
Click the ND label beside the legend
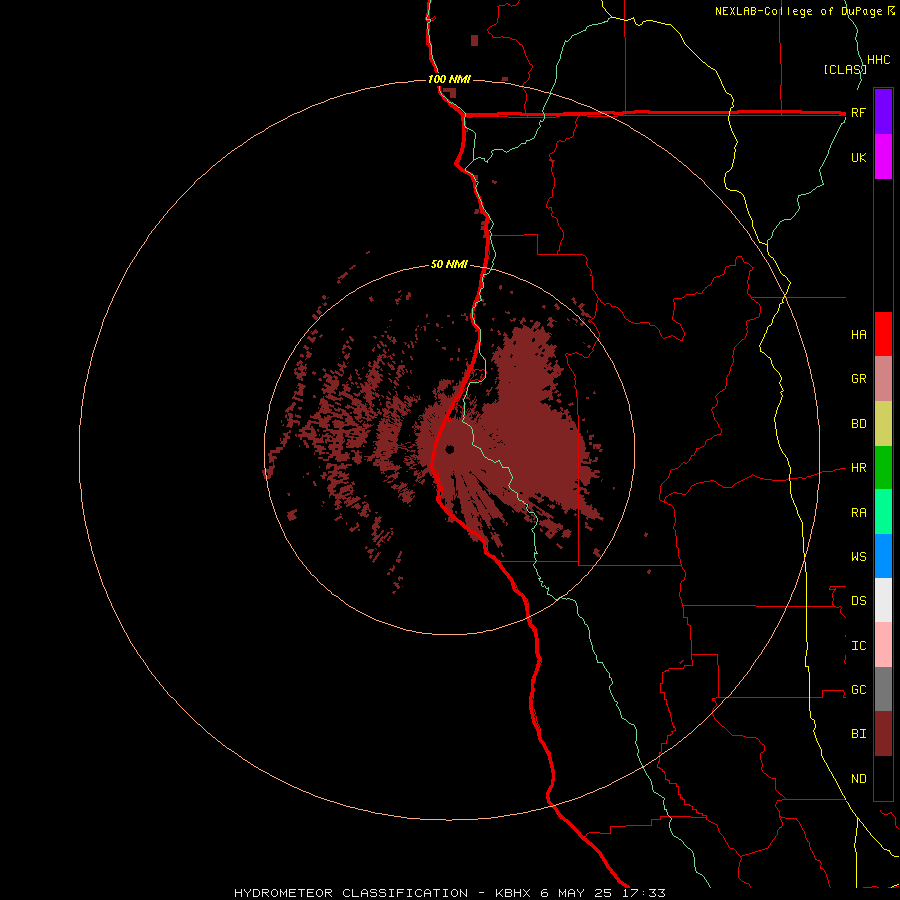(x=858, y=779)
